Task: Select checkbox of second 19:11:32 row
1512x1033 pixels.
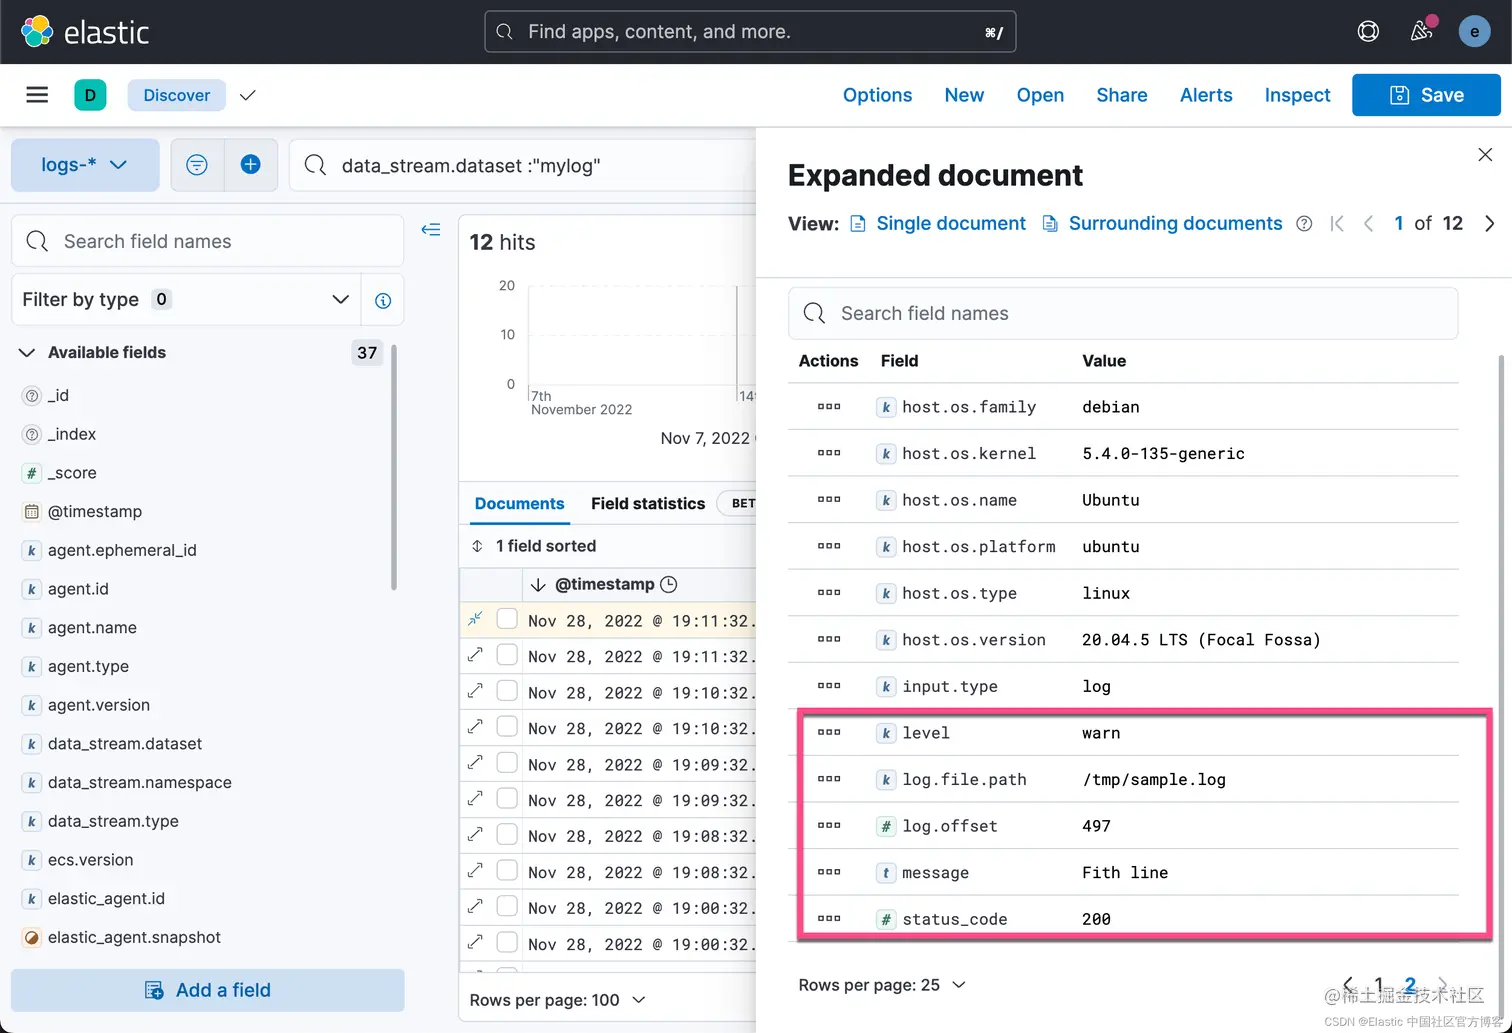Action: tap(507, 655)
